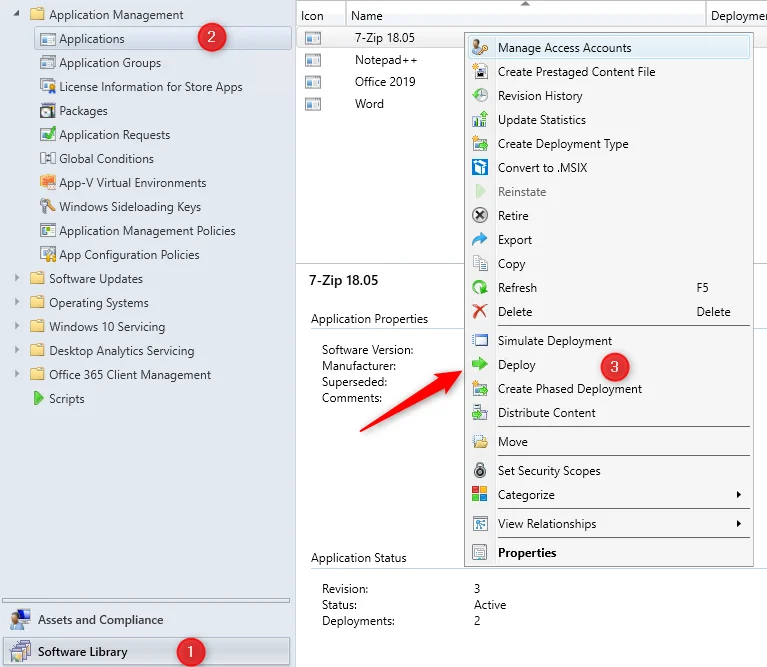767x667 pixels.
Task: Click the View Relationships icon
Action: click(480, 523)
